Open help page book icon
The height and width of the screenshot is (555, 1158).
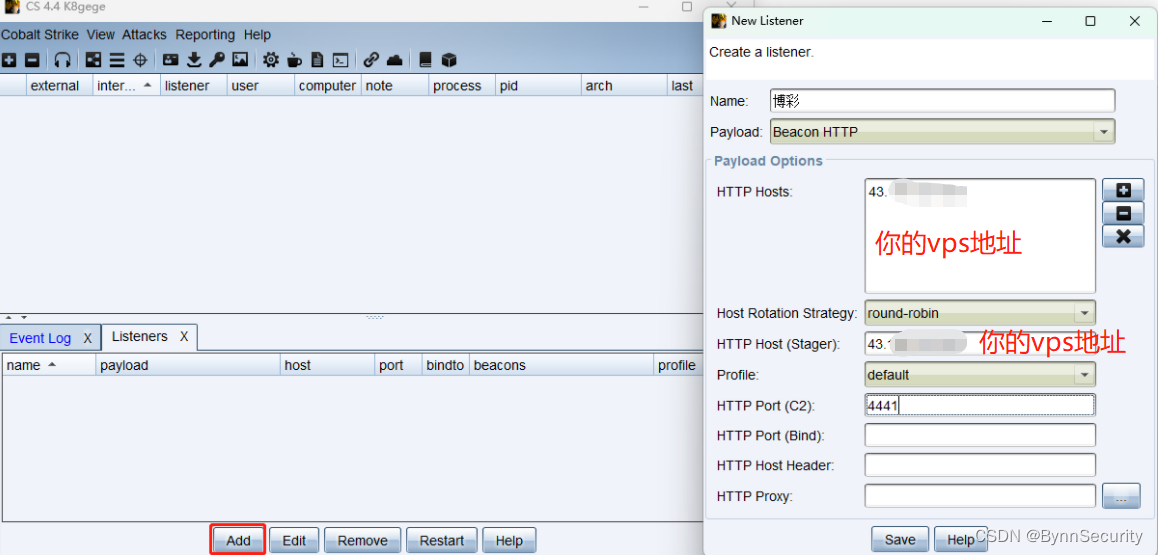click(x=425, y=60)
